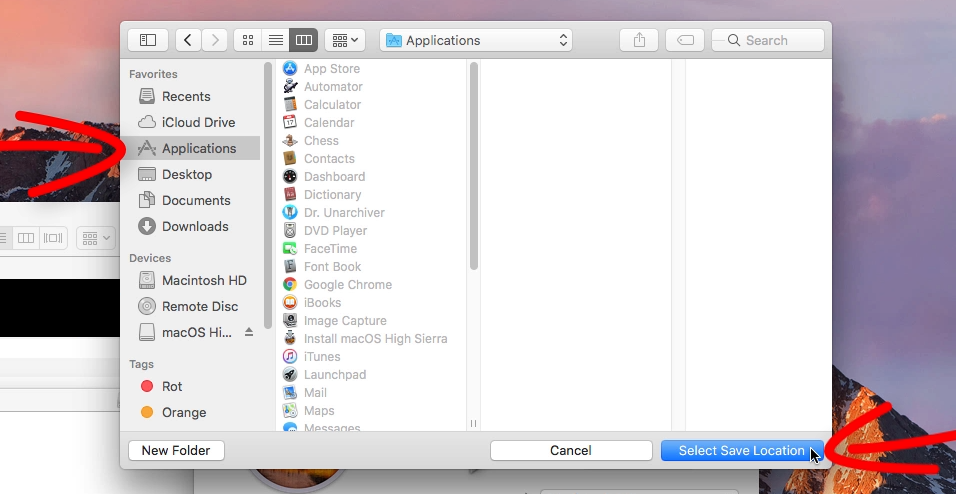Click the Install macOS High Sierra icon
Screen dimensions: 956x494
tap(290, 338)
